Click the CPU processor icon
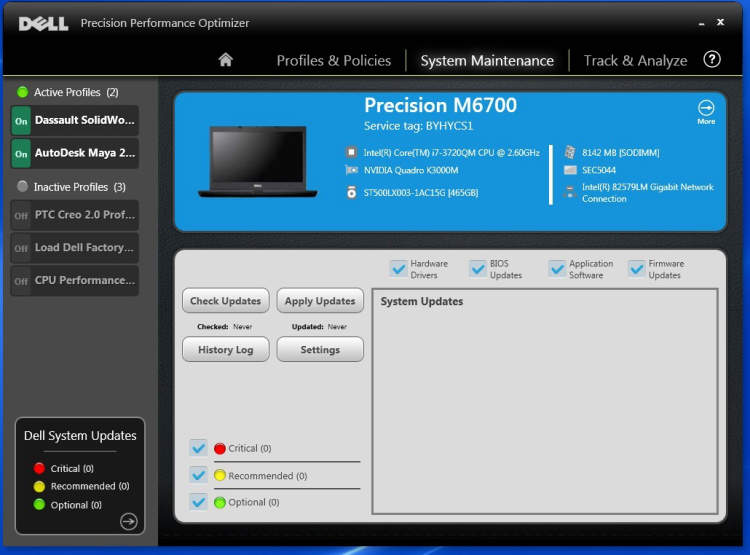This screenshot has width=750, height=555. pyautogui.click(x=352, y=152)
